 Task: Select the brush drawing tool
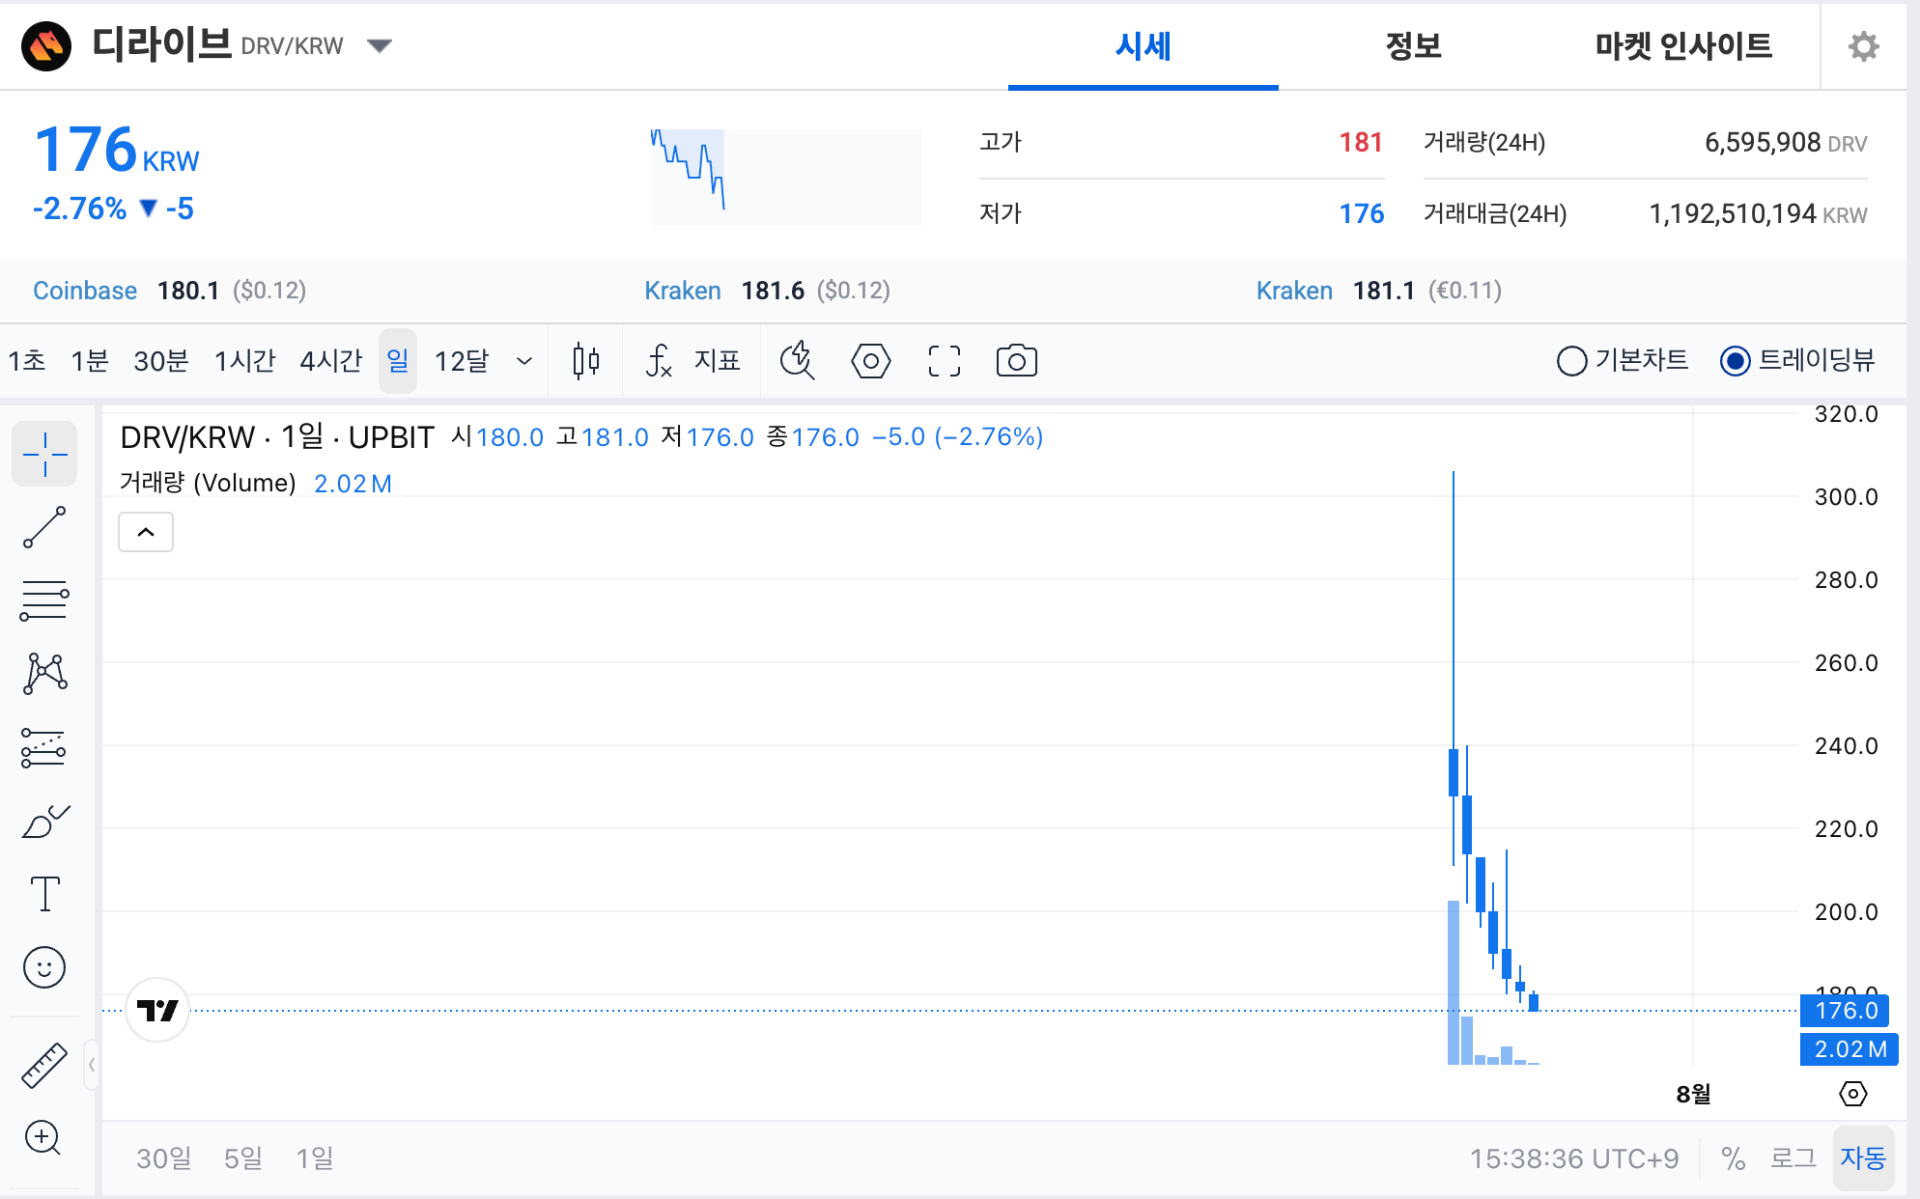click(45, 821)
